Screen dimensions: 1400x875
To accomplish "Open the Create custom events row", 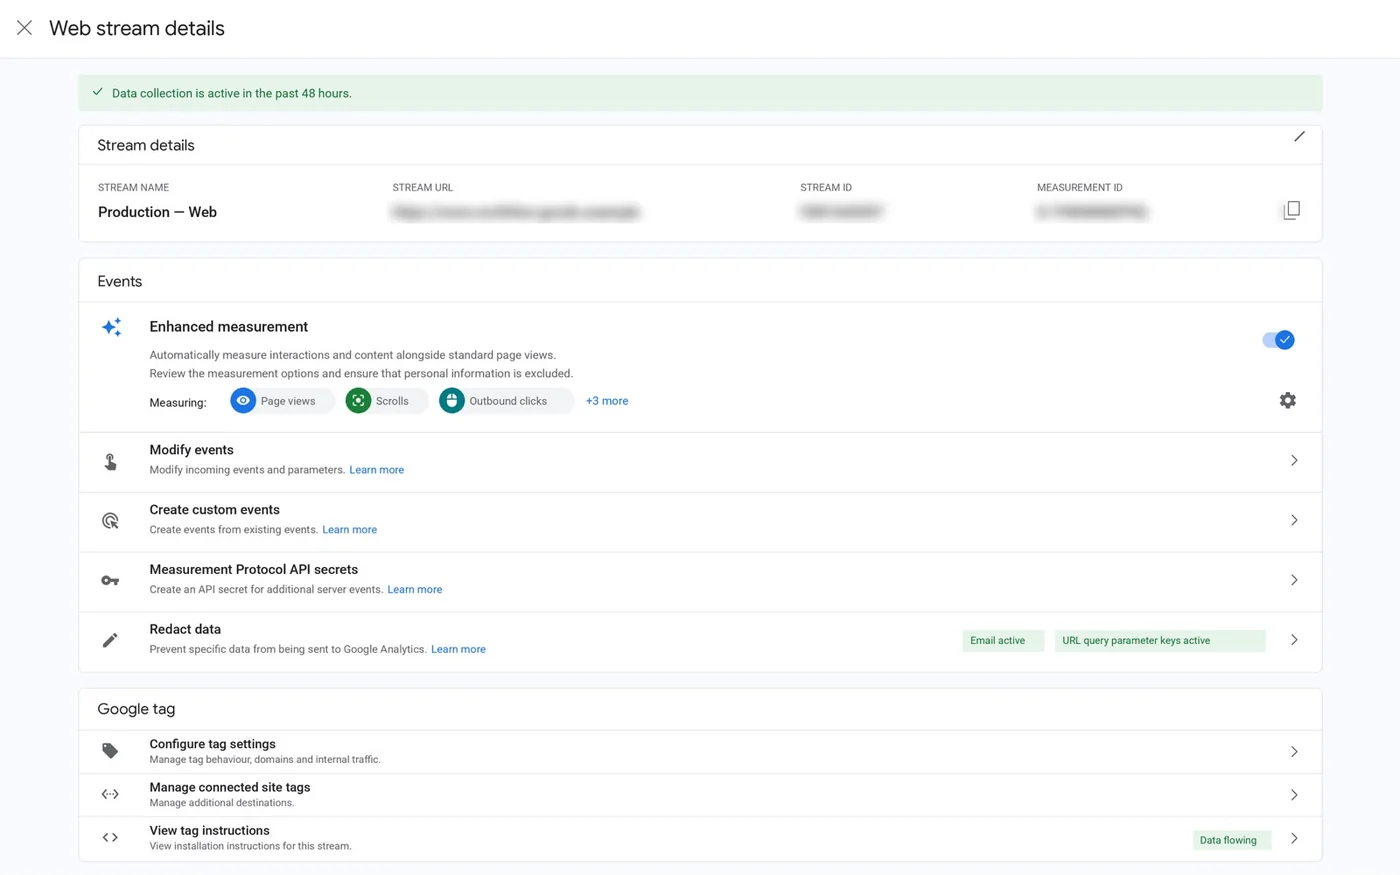I will click(x=700, y=522).
